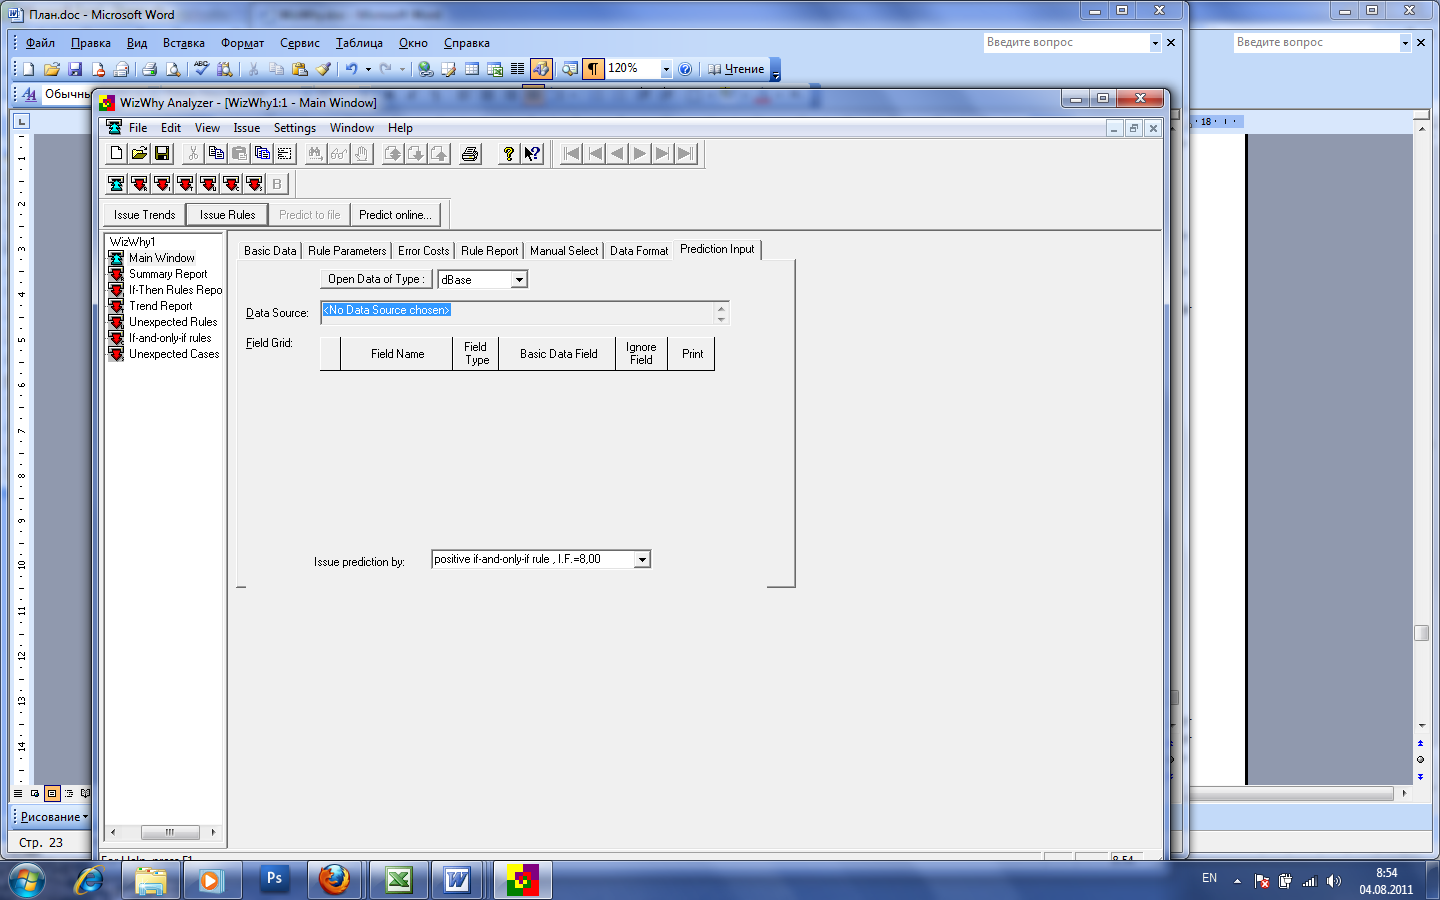
Task: Open Firefox from the taskbar
Action: (x=334, y=880)
